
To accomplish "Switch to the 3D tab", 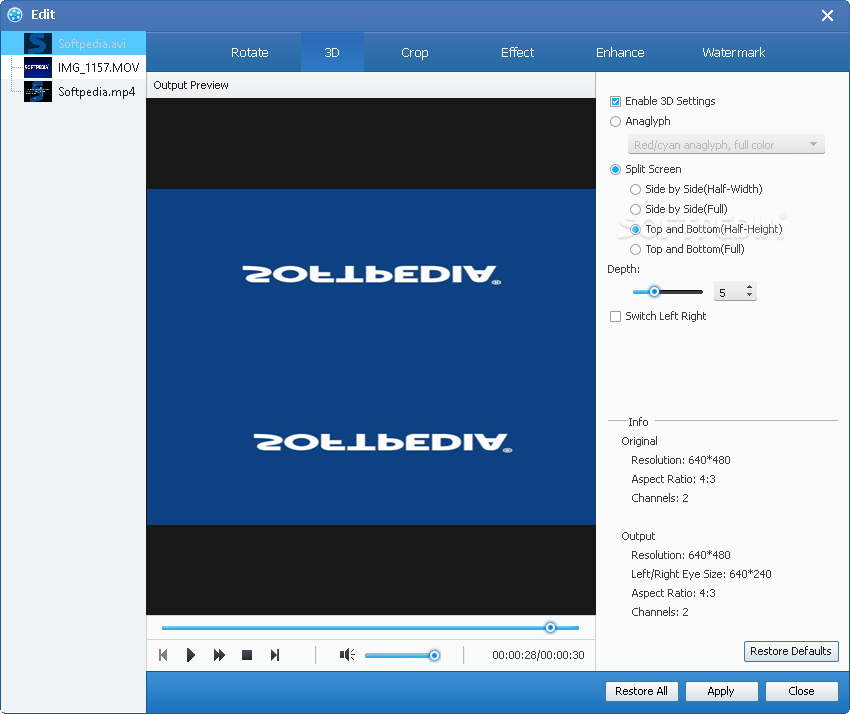I will pyautogui.click(x=332, y=53).
